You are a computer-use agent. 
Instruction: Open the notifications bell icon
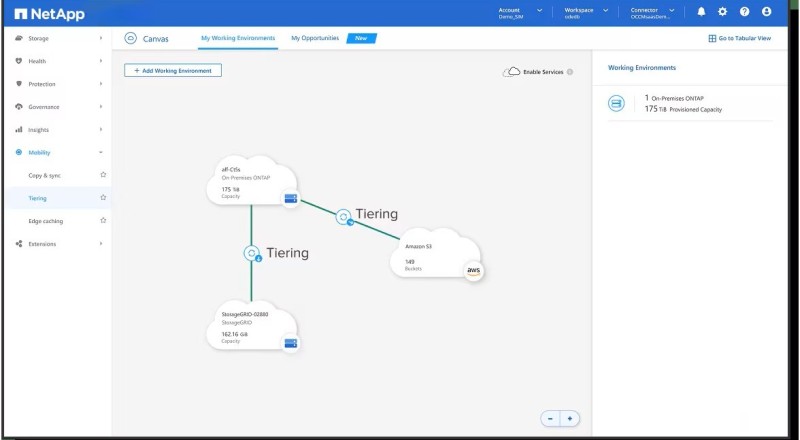(701, 12)
